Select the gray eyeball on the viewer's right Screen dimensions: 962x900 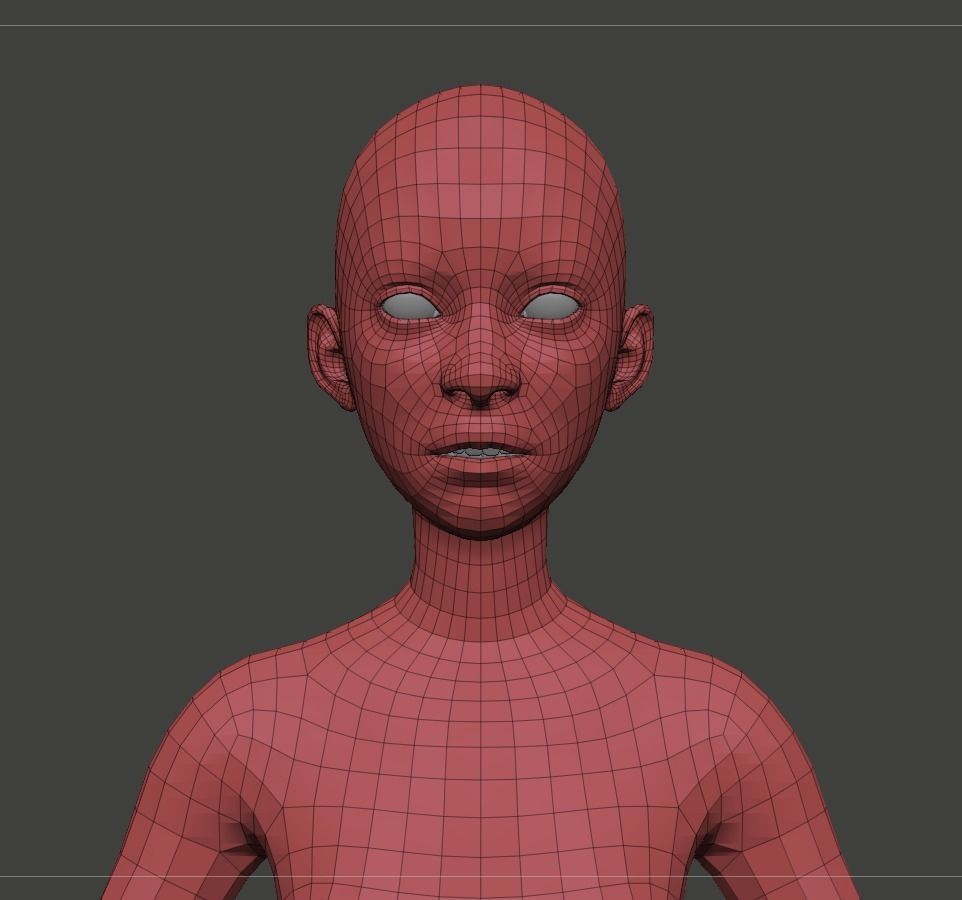[550, 306]
